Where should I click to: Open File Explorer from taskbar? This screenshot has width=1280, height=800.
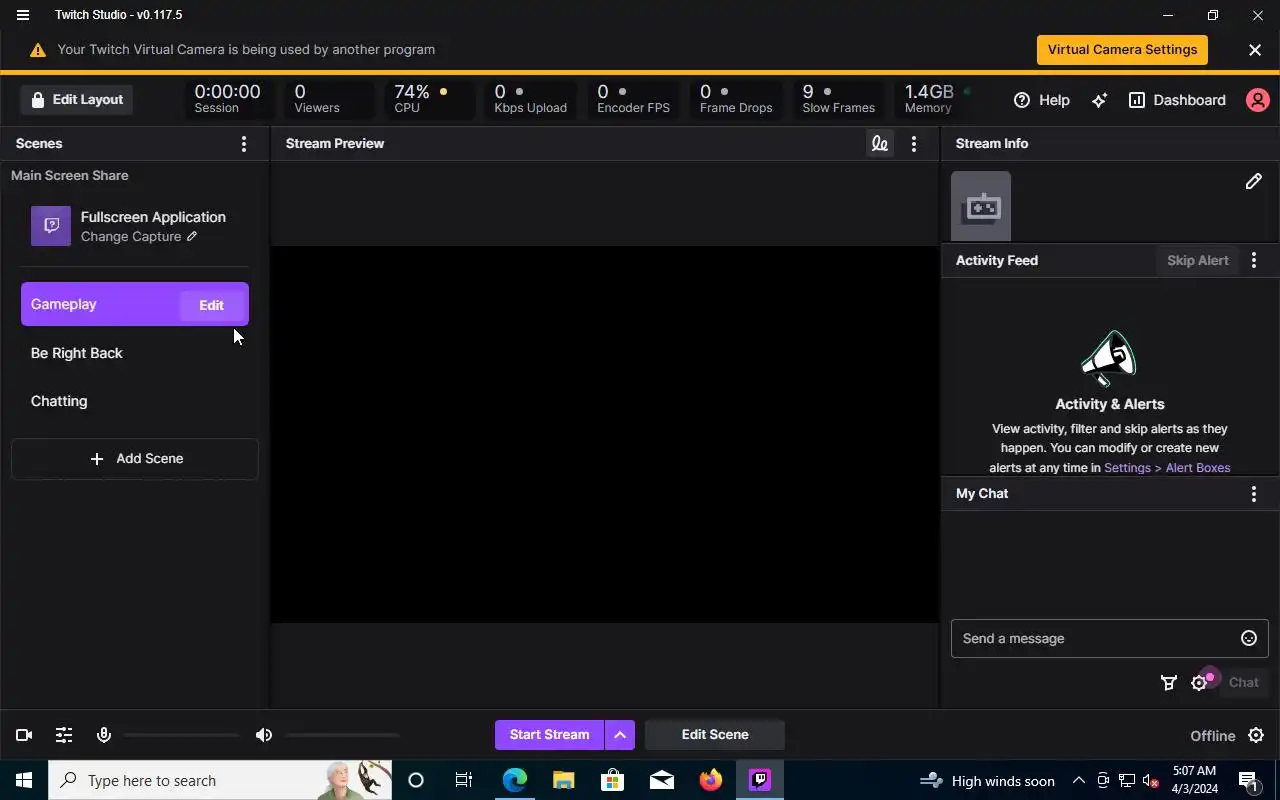coord(564,780)
